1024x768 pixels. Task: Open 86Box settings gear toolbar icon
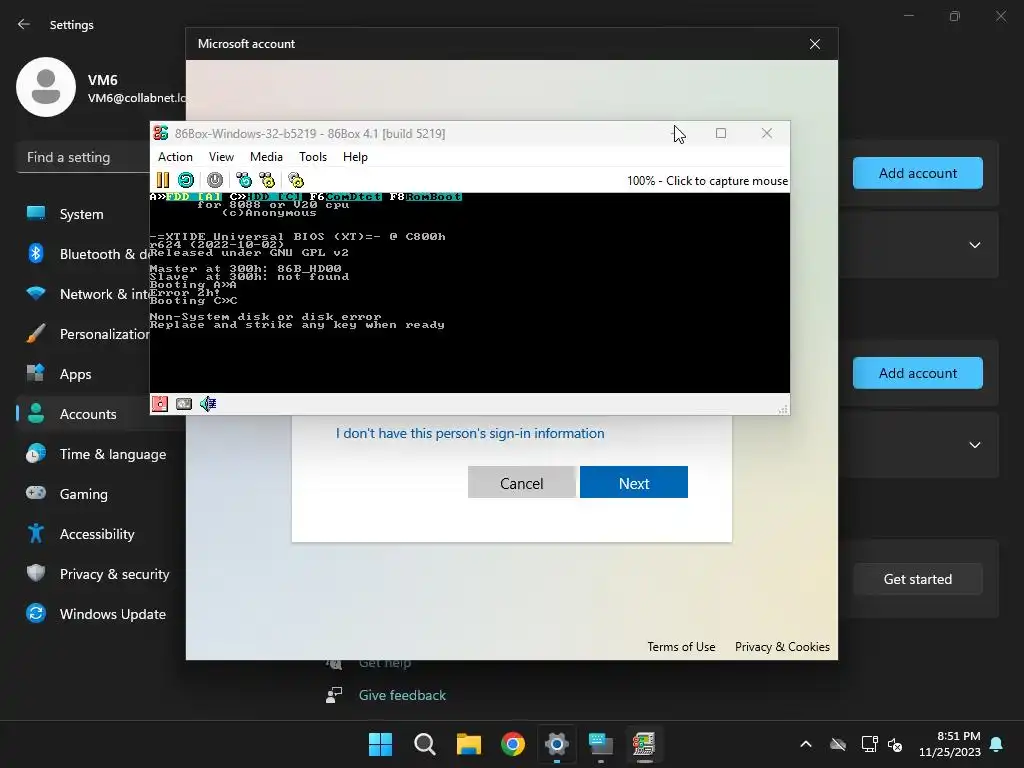coord(296,180)
